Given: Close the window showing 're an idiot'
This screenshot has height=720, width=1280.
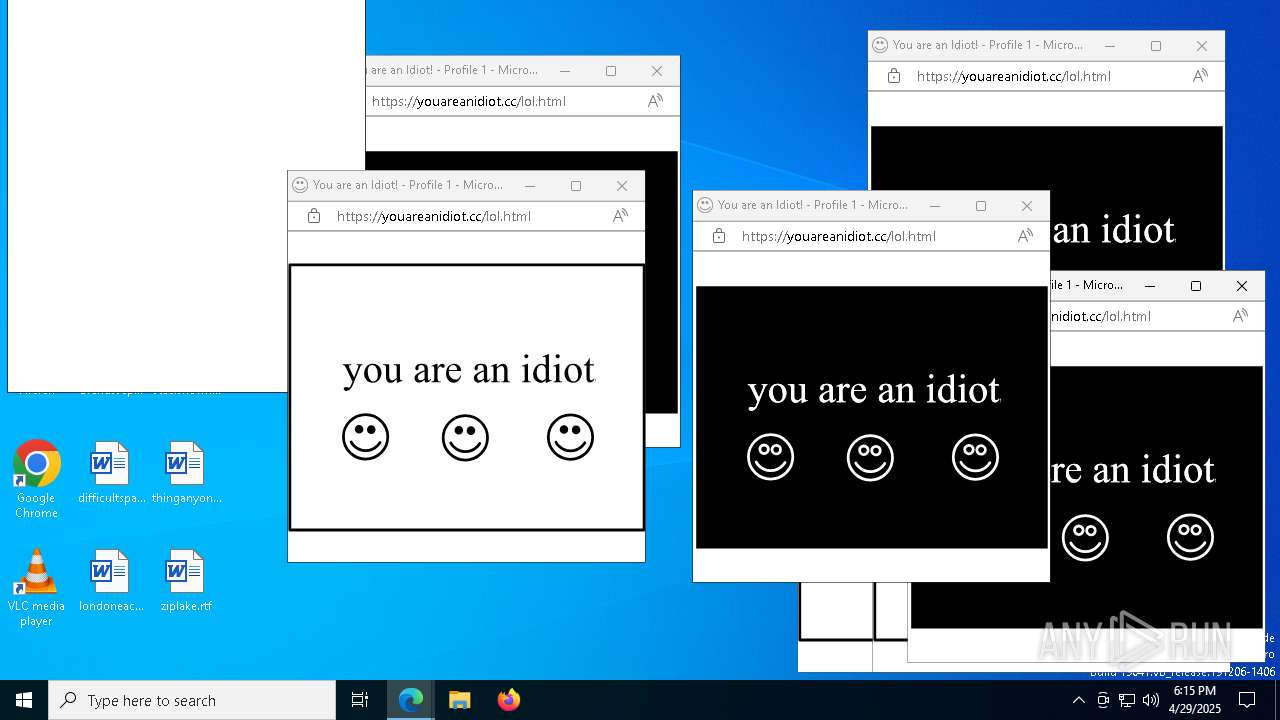Looking at the screenshot, I should pos(1242,286).
